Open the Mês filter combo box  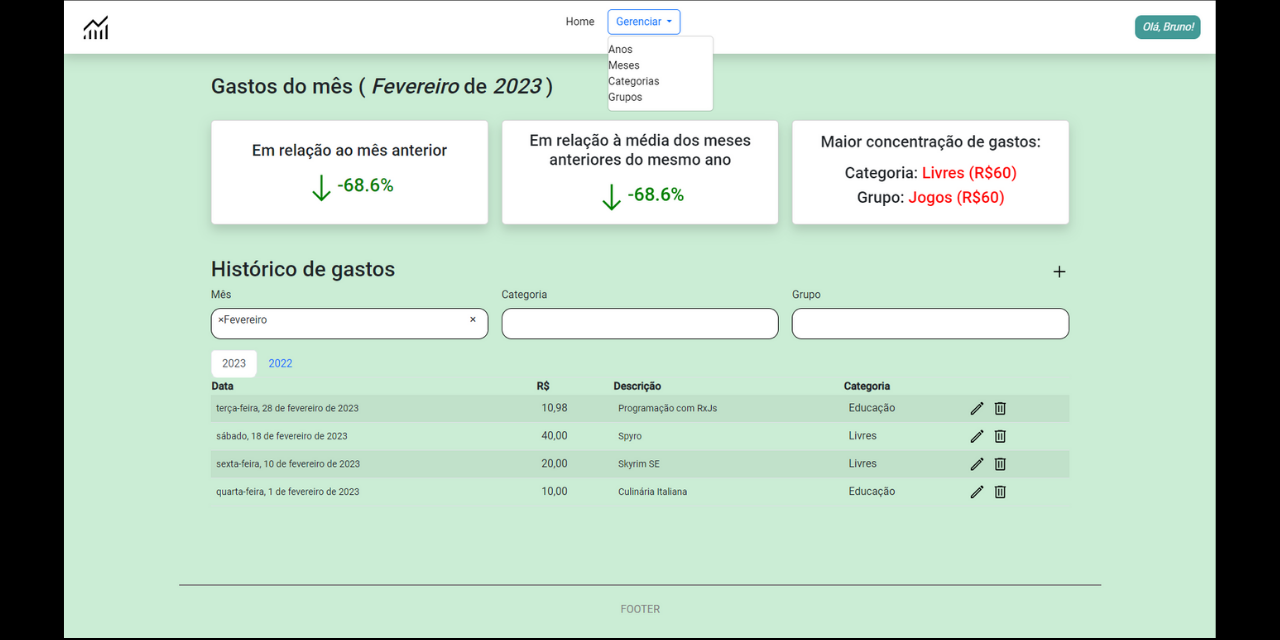[349, 323]
